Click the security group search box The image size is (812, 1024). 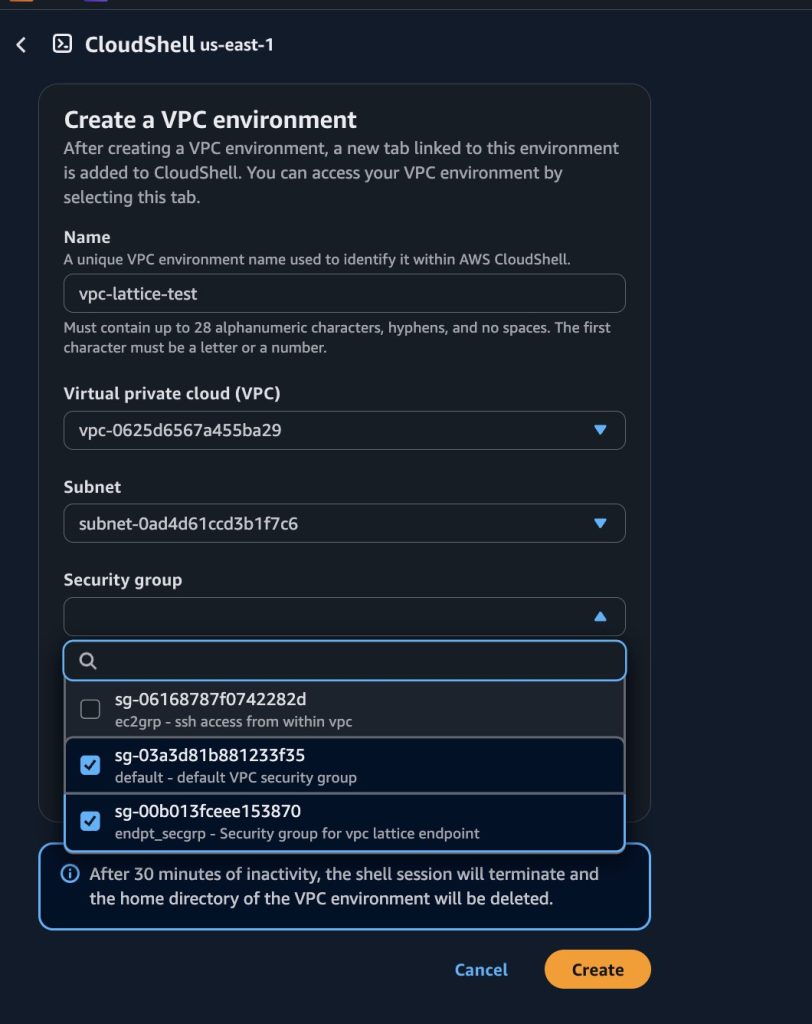tap(344, 660)
